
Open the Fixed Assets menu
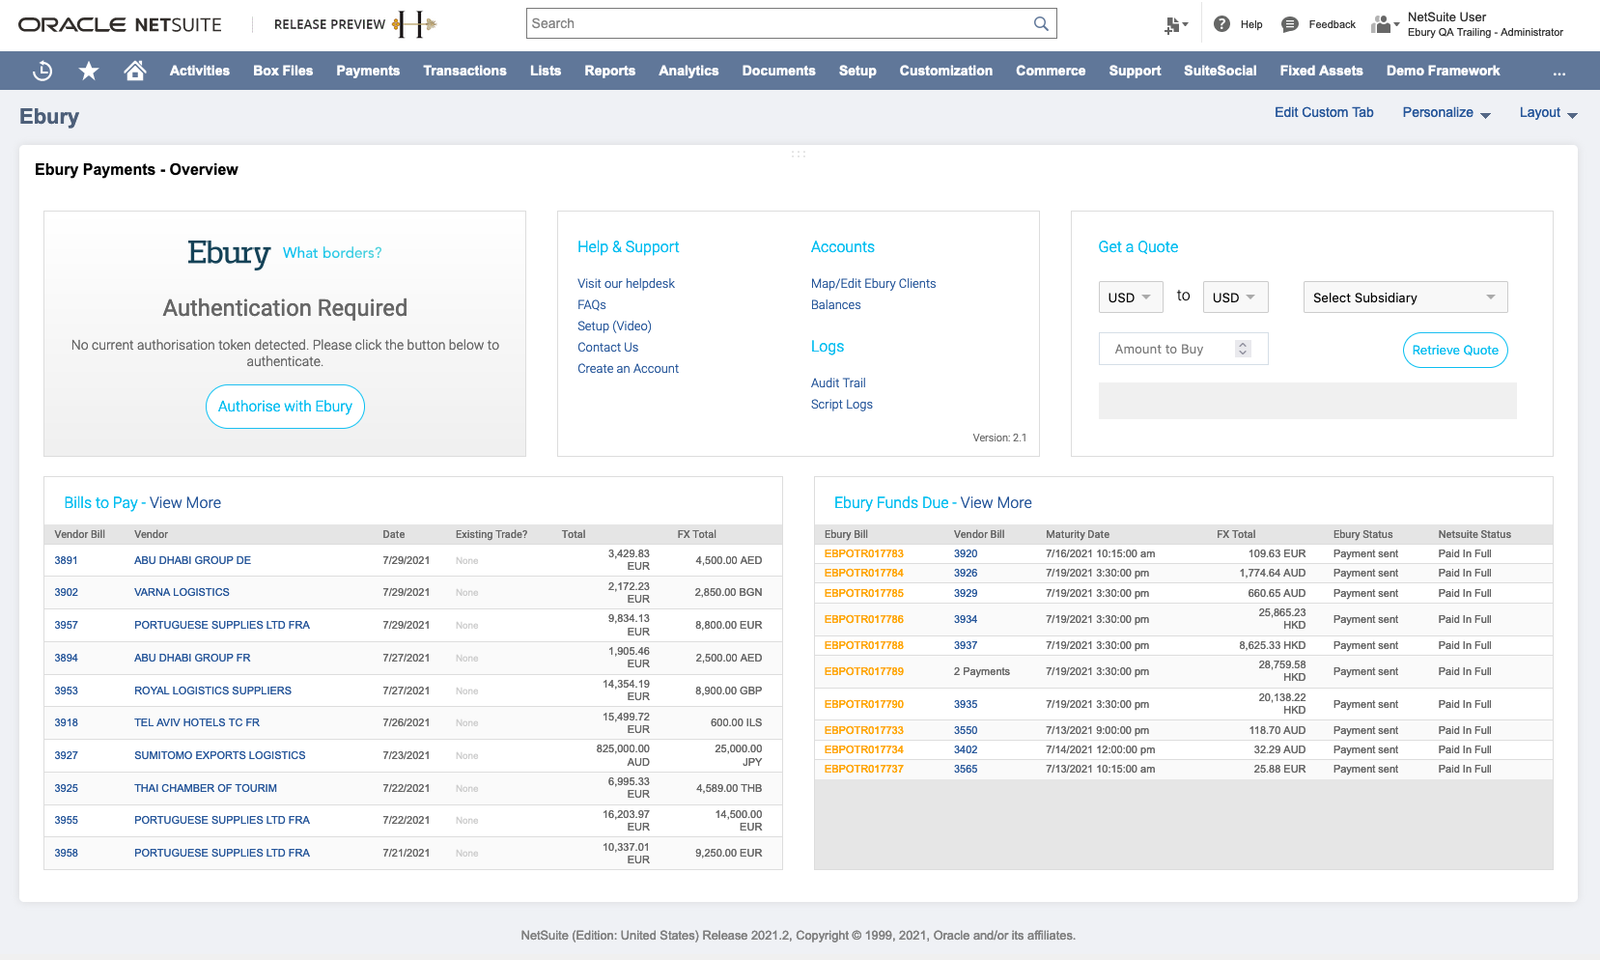point(1321,71)
